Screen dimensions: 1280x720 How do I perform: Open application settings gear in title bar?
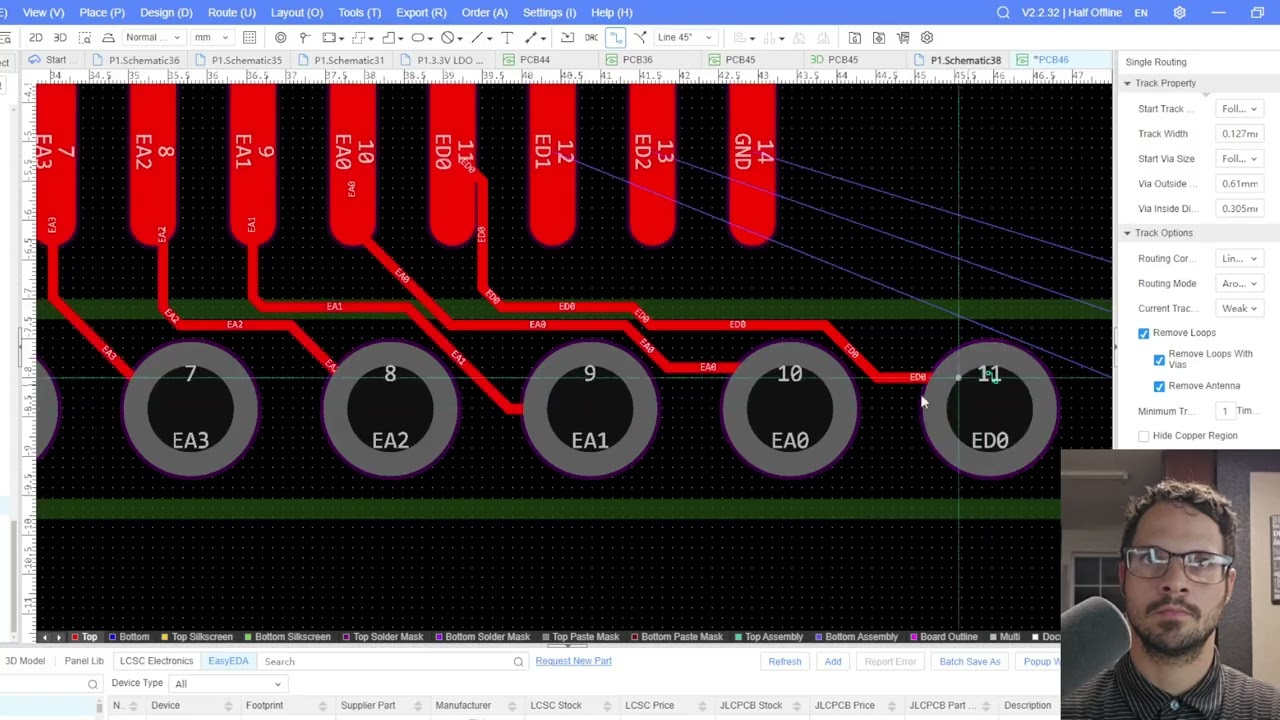[x=1179, y=13]
